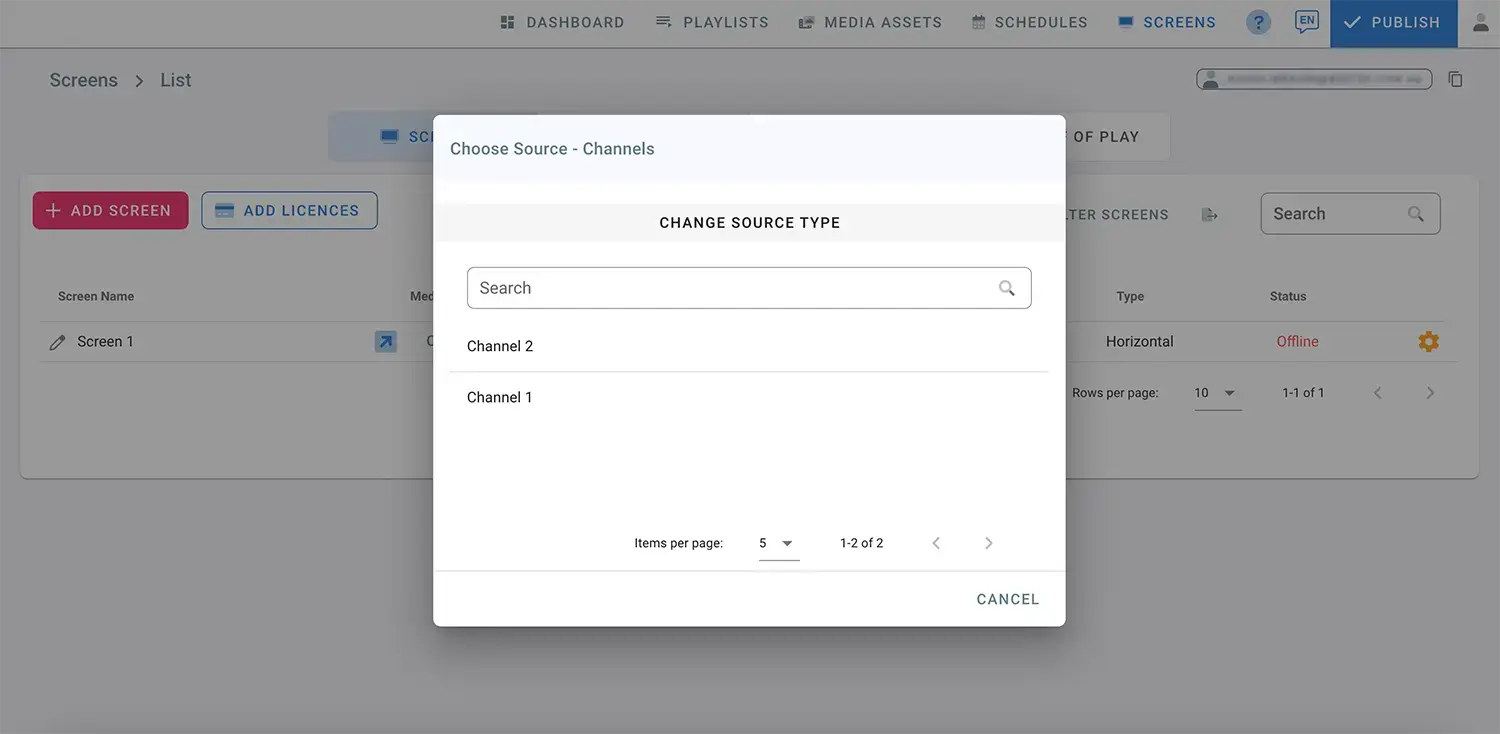Click the magnifier icon in dialog search

pos(1006,288)
